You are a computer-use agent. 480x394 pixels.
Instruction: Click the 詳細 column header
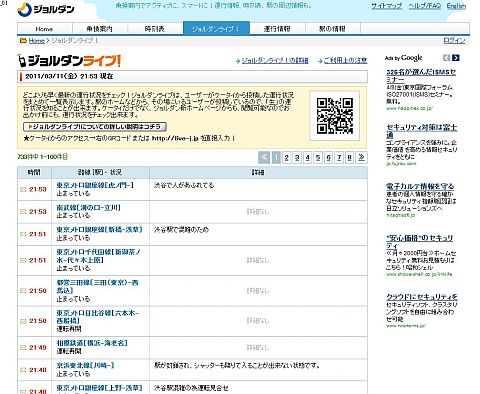(x=258, y=172)
